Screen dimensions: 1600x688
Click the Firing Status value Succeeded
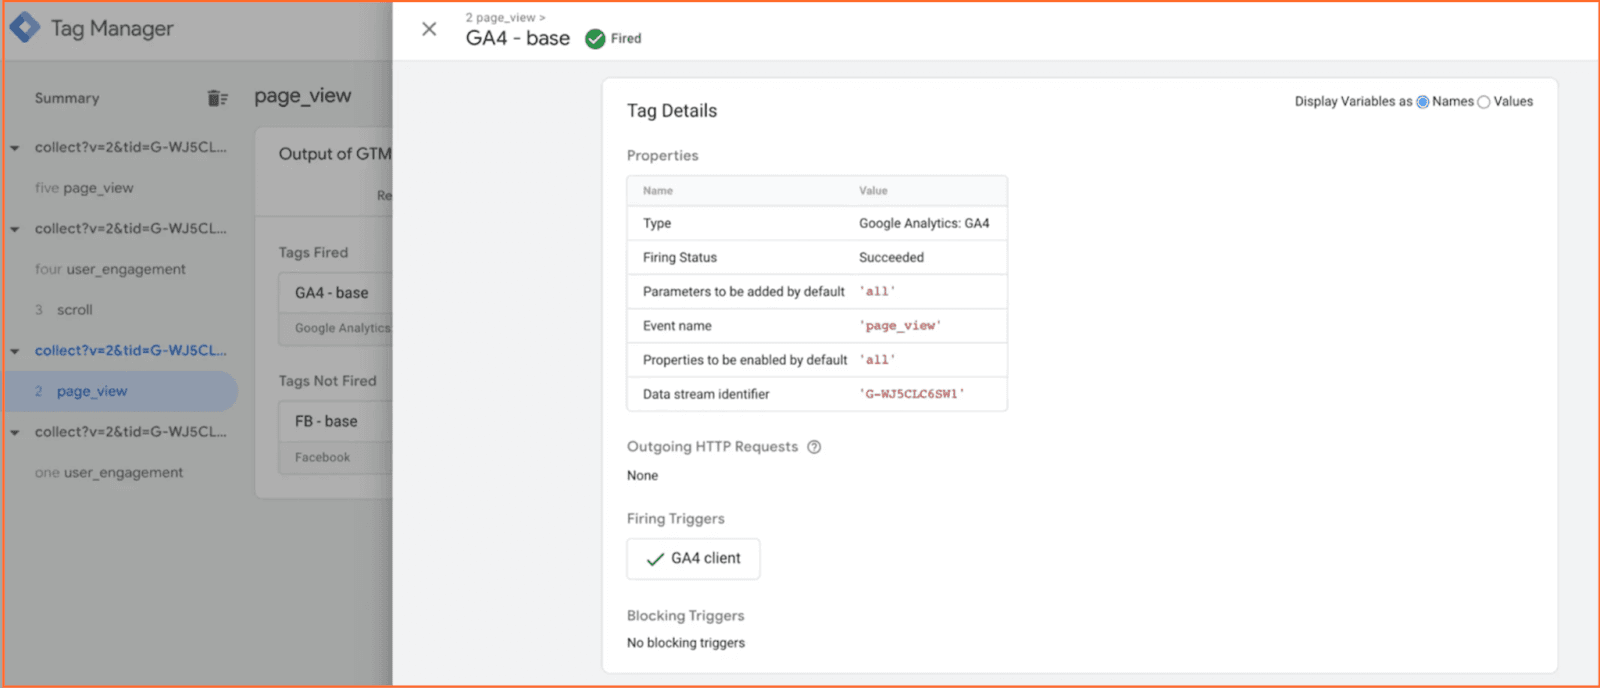(891, 257)
